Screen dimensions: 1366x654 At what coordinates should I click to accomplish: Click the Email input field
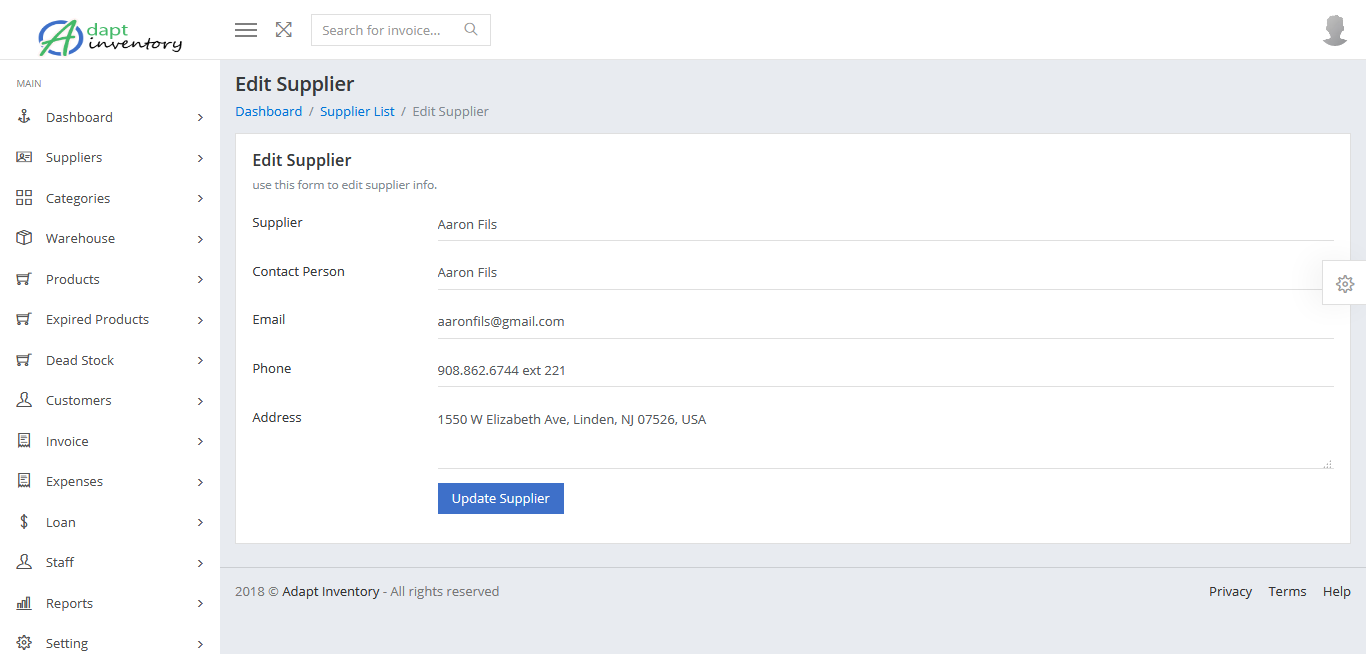click(x=885, y=321)
